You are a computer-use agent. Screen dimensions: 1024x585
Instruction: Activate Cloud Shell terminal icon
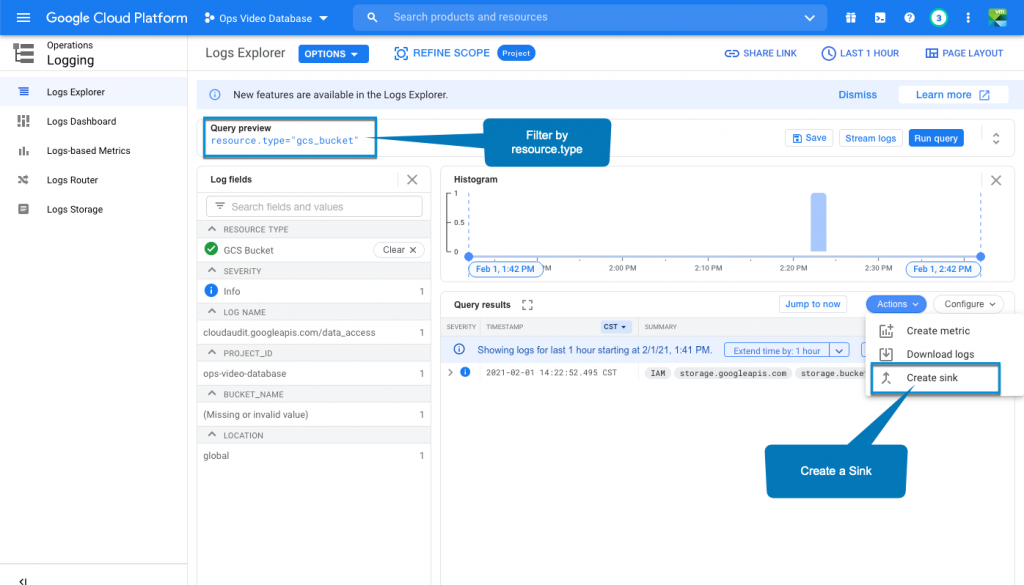tap(880, 18)
